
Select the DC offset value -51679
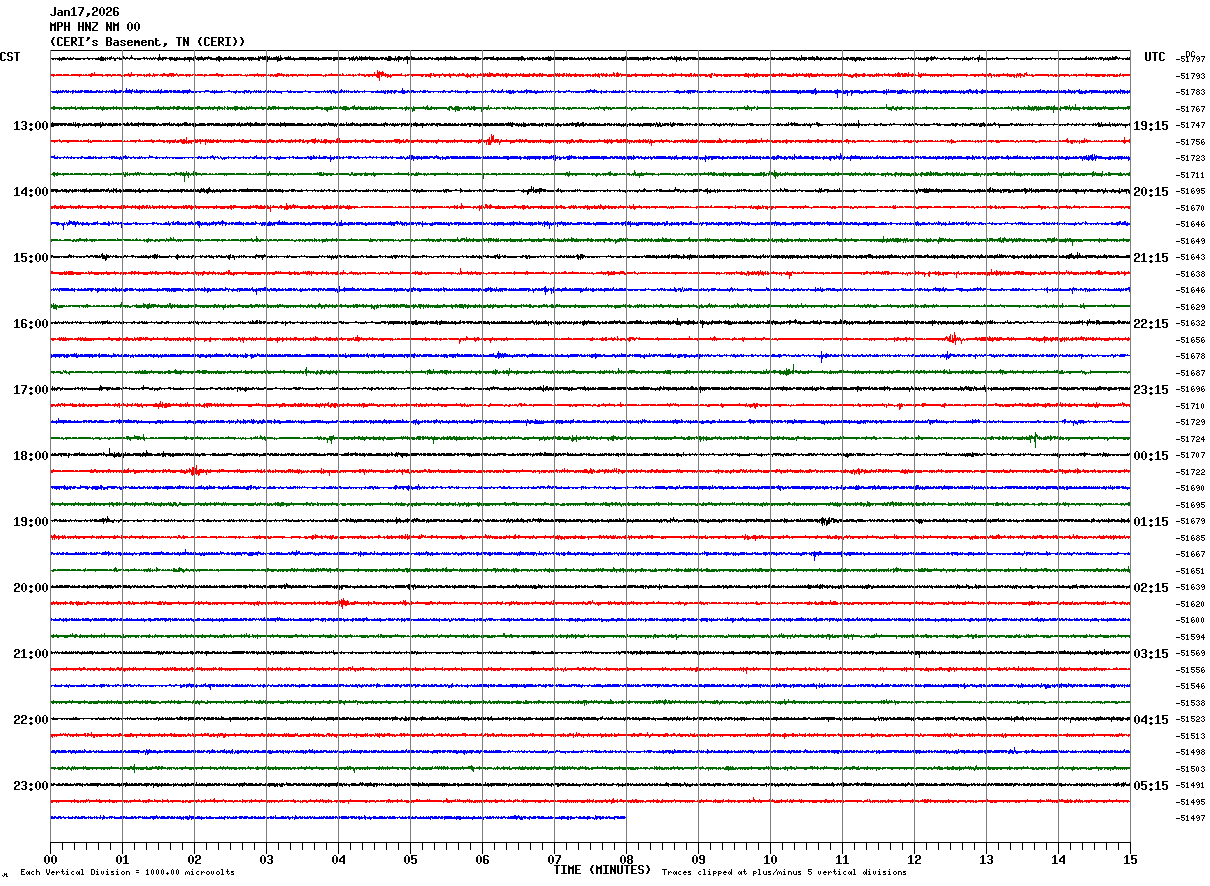tap(1191, 522)
